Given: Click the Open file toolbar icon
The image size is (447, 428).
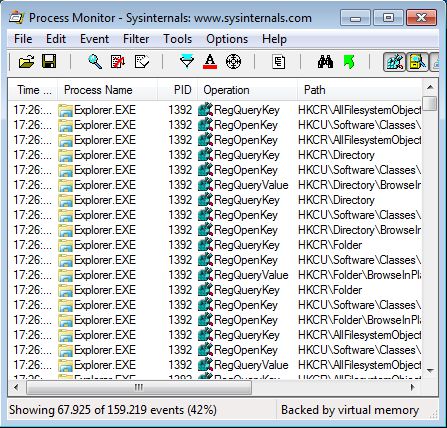Looking at the screenshot, I should (26, 62).
